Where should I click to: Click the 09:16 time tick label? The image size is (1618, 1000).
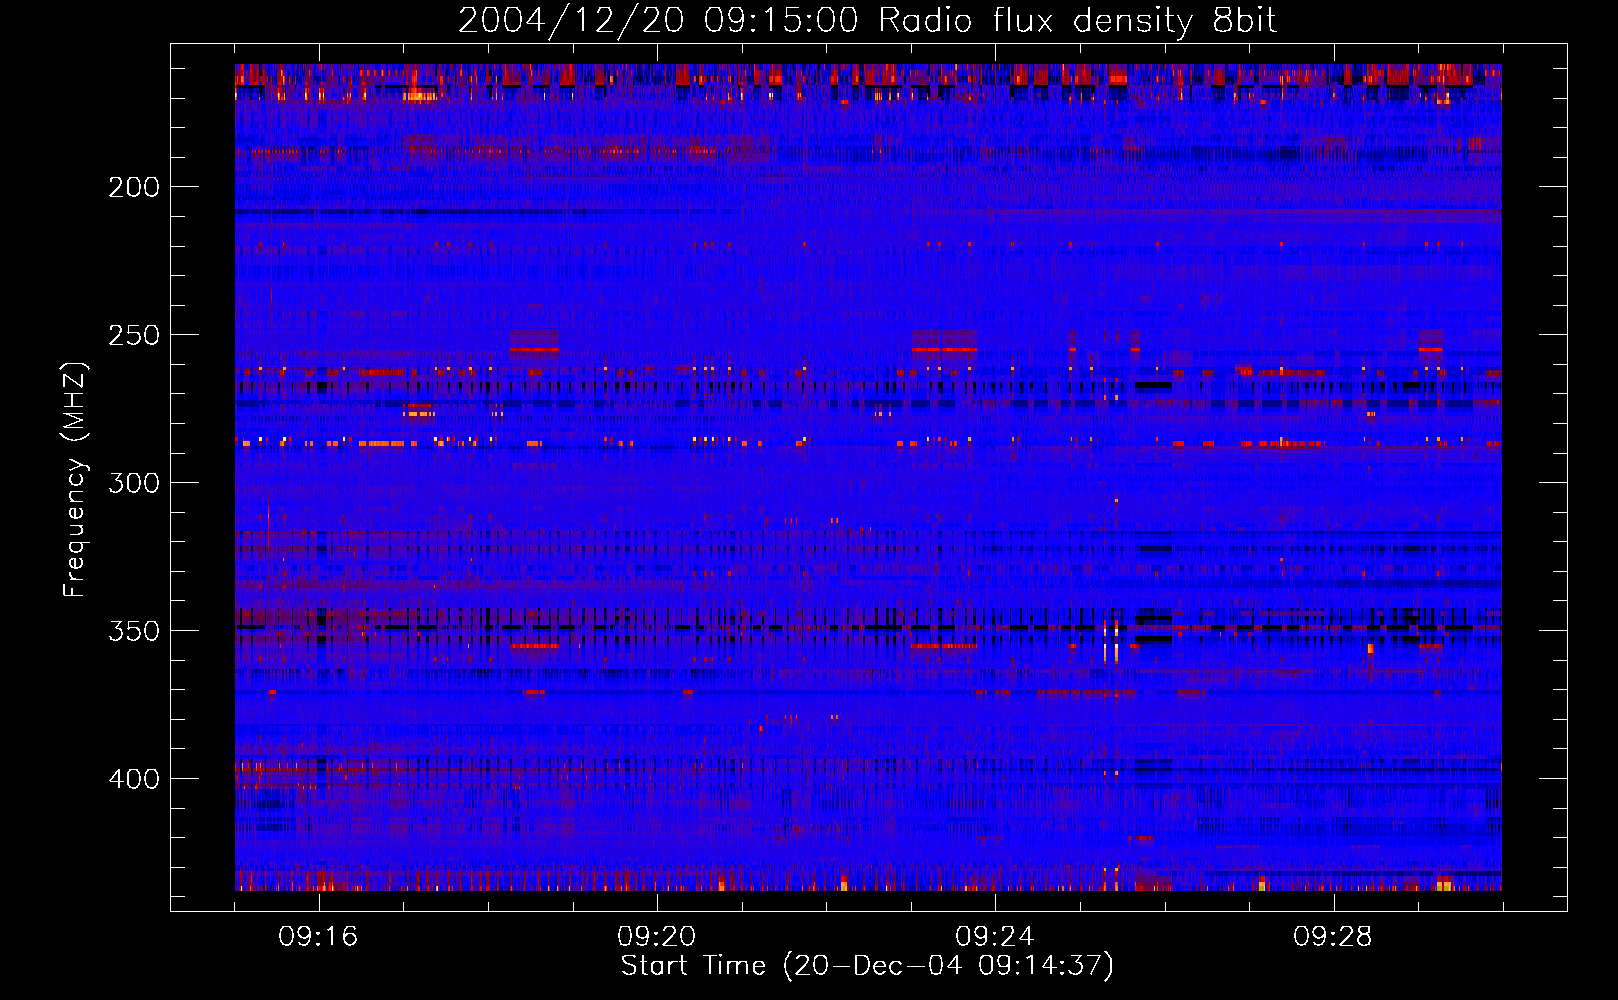[x=318, y=937]
